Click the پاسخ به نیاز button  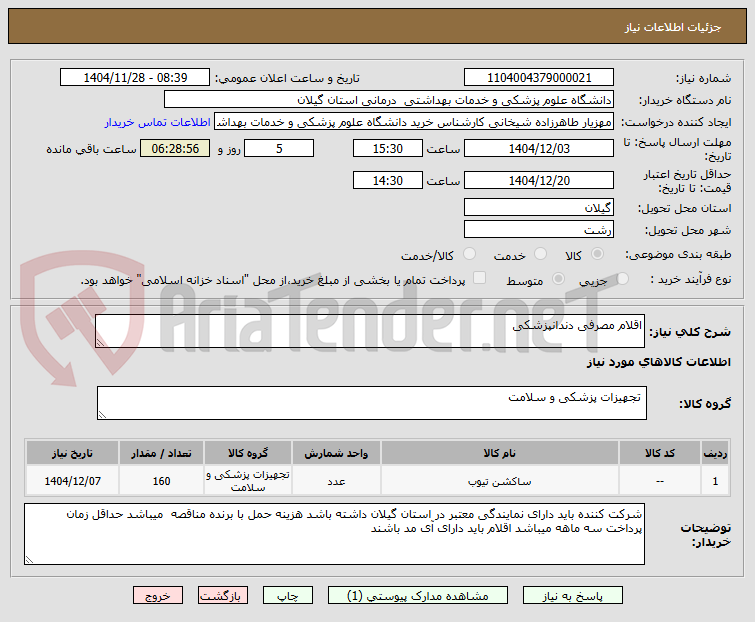(573, 596)
